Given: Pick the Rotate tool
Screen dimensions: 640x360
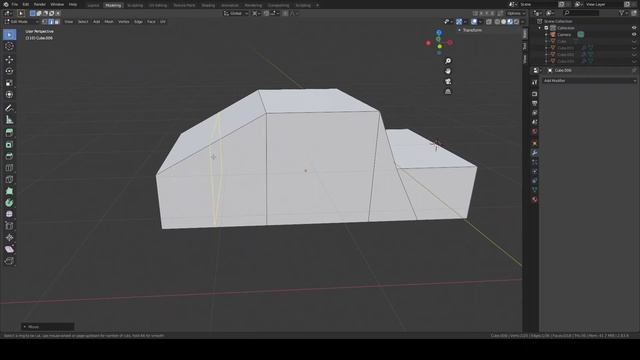Looking at the screenshot, I should [9, 71].
